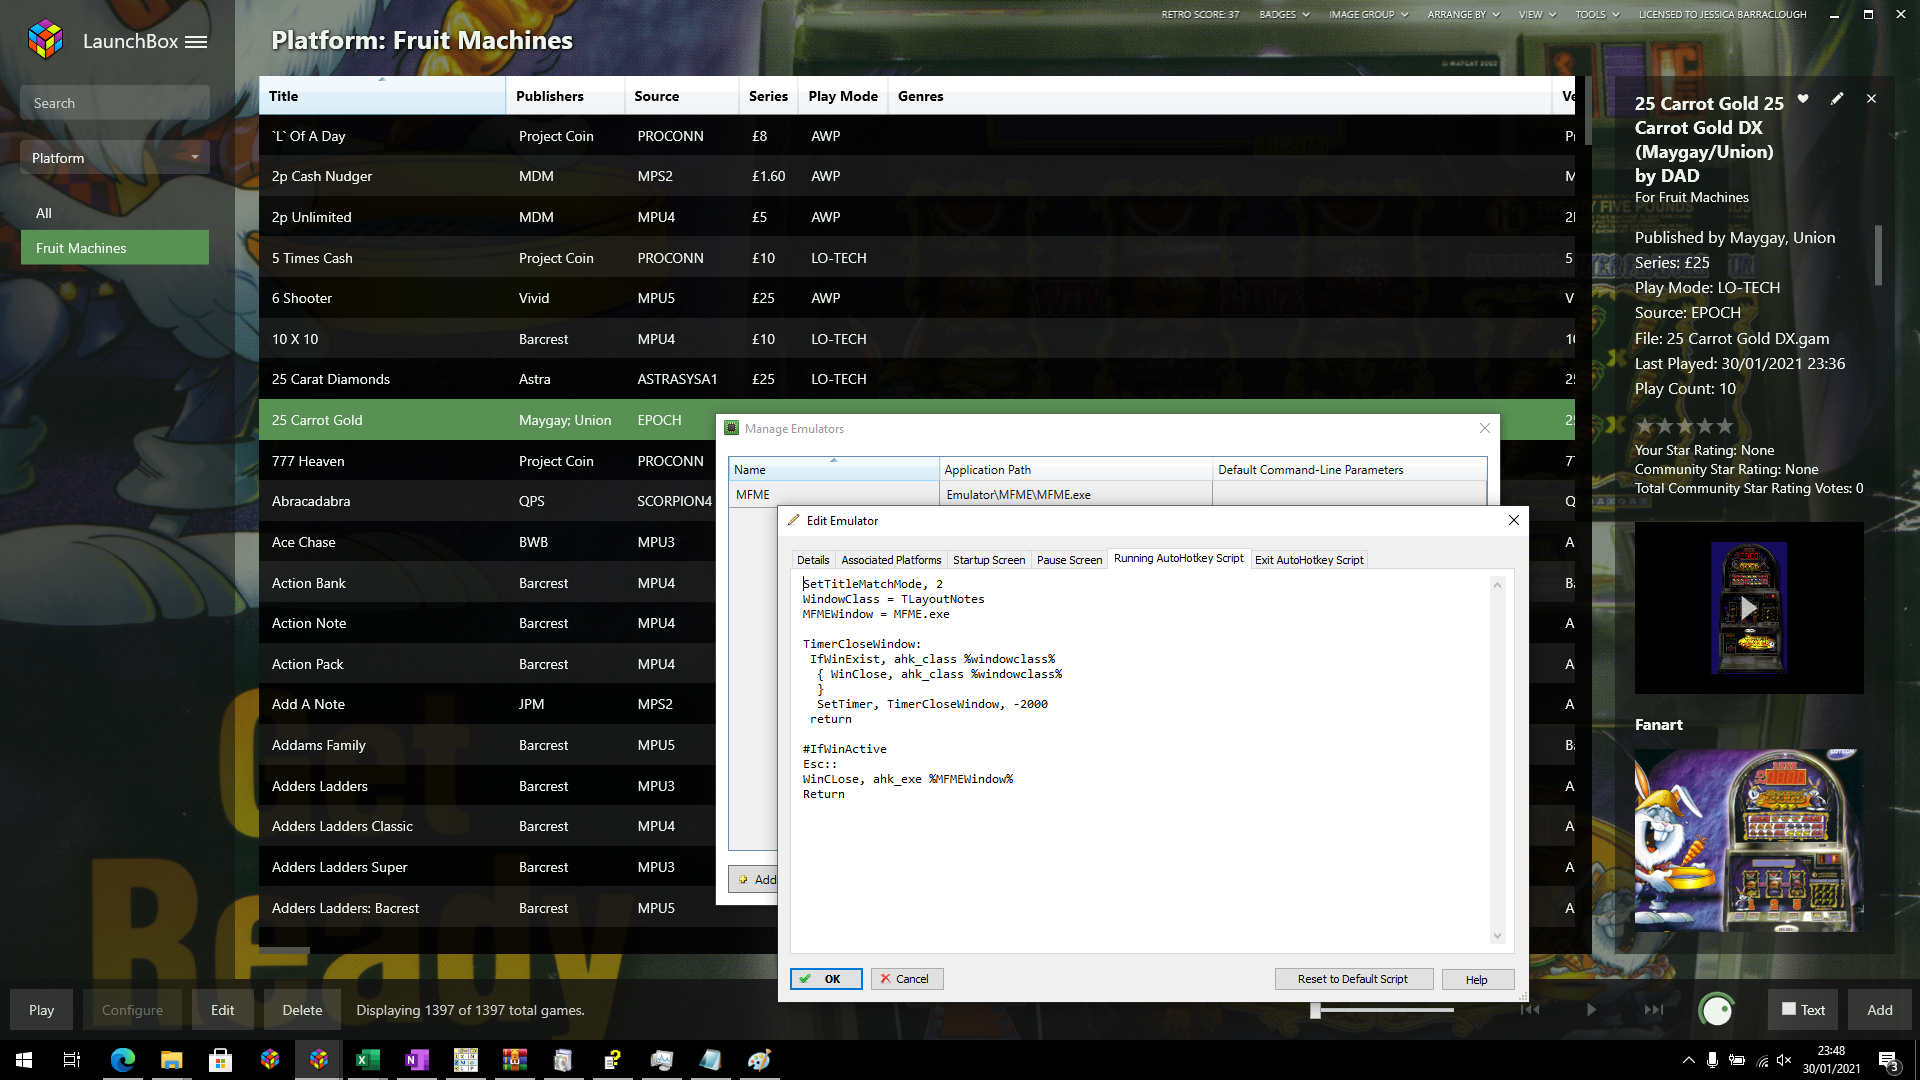Click the Add button in Manage Emulators
Image resolution: width=1920 pixels, height=1080 pixels.
754,879
